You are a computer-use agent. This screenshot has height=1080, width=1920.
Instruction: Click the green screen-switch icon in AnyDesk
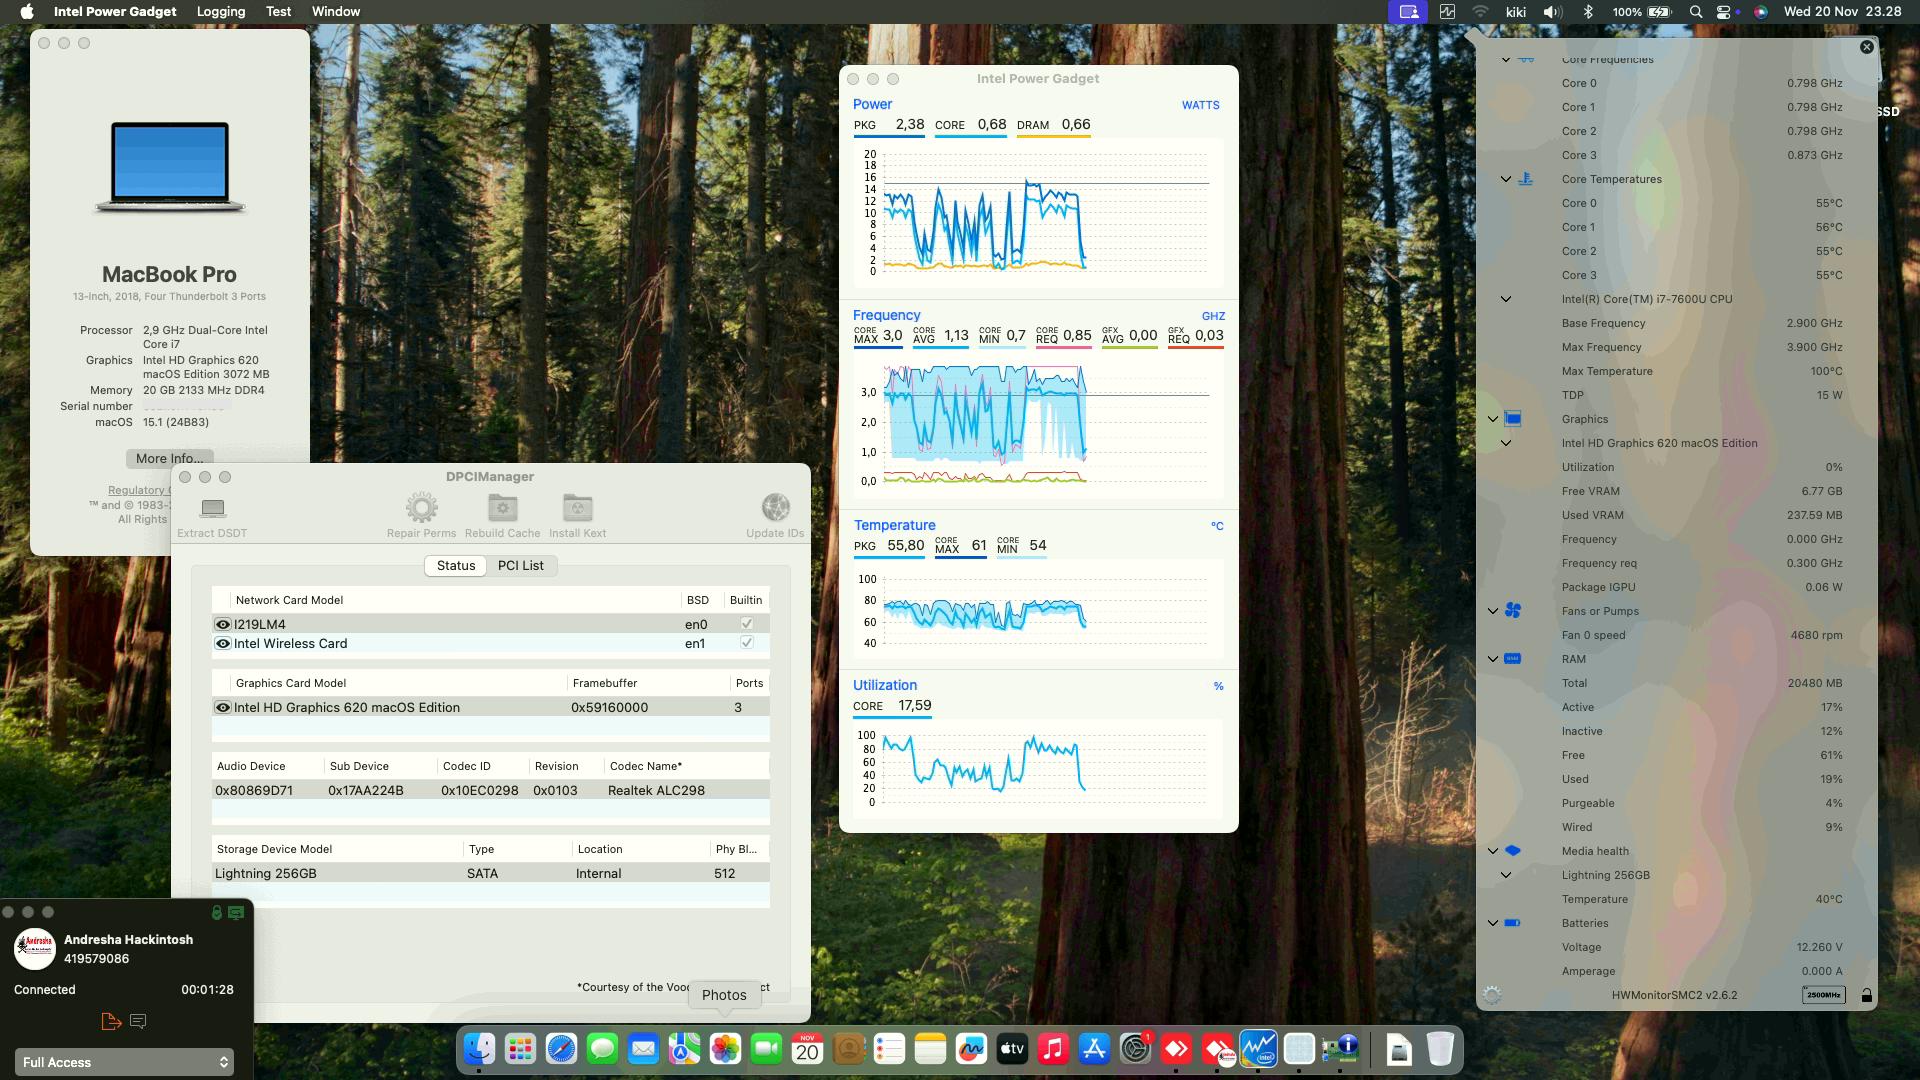pyautogui.click(x=236, y=912)
